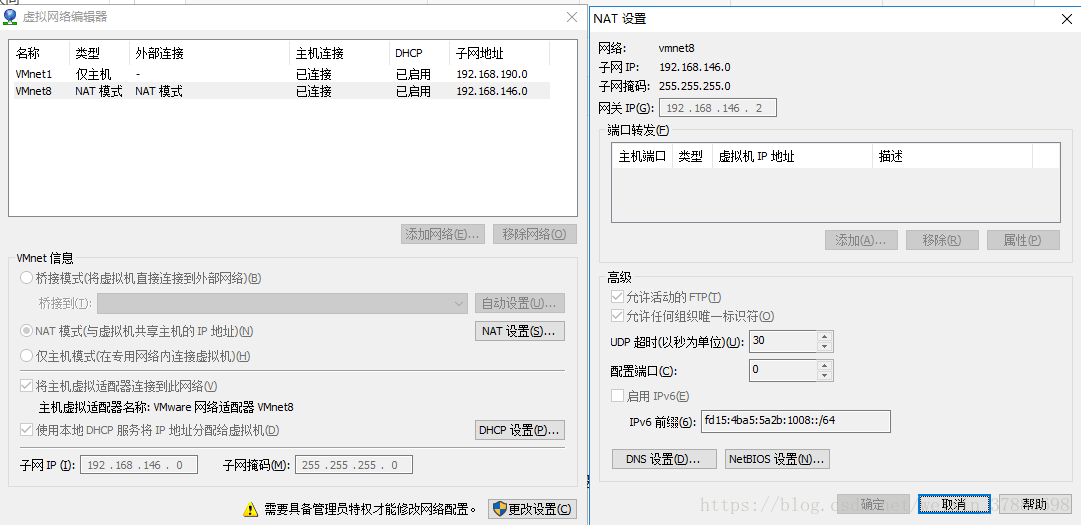Select the NAT mode radio button

pyautogui.click(x=26, y=331)
